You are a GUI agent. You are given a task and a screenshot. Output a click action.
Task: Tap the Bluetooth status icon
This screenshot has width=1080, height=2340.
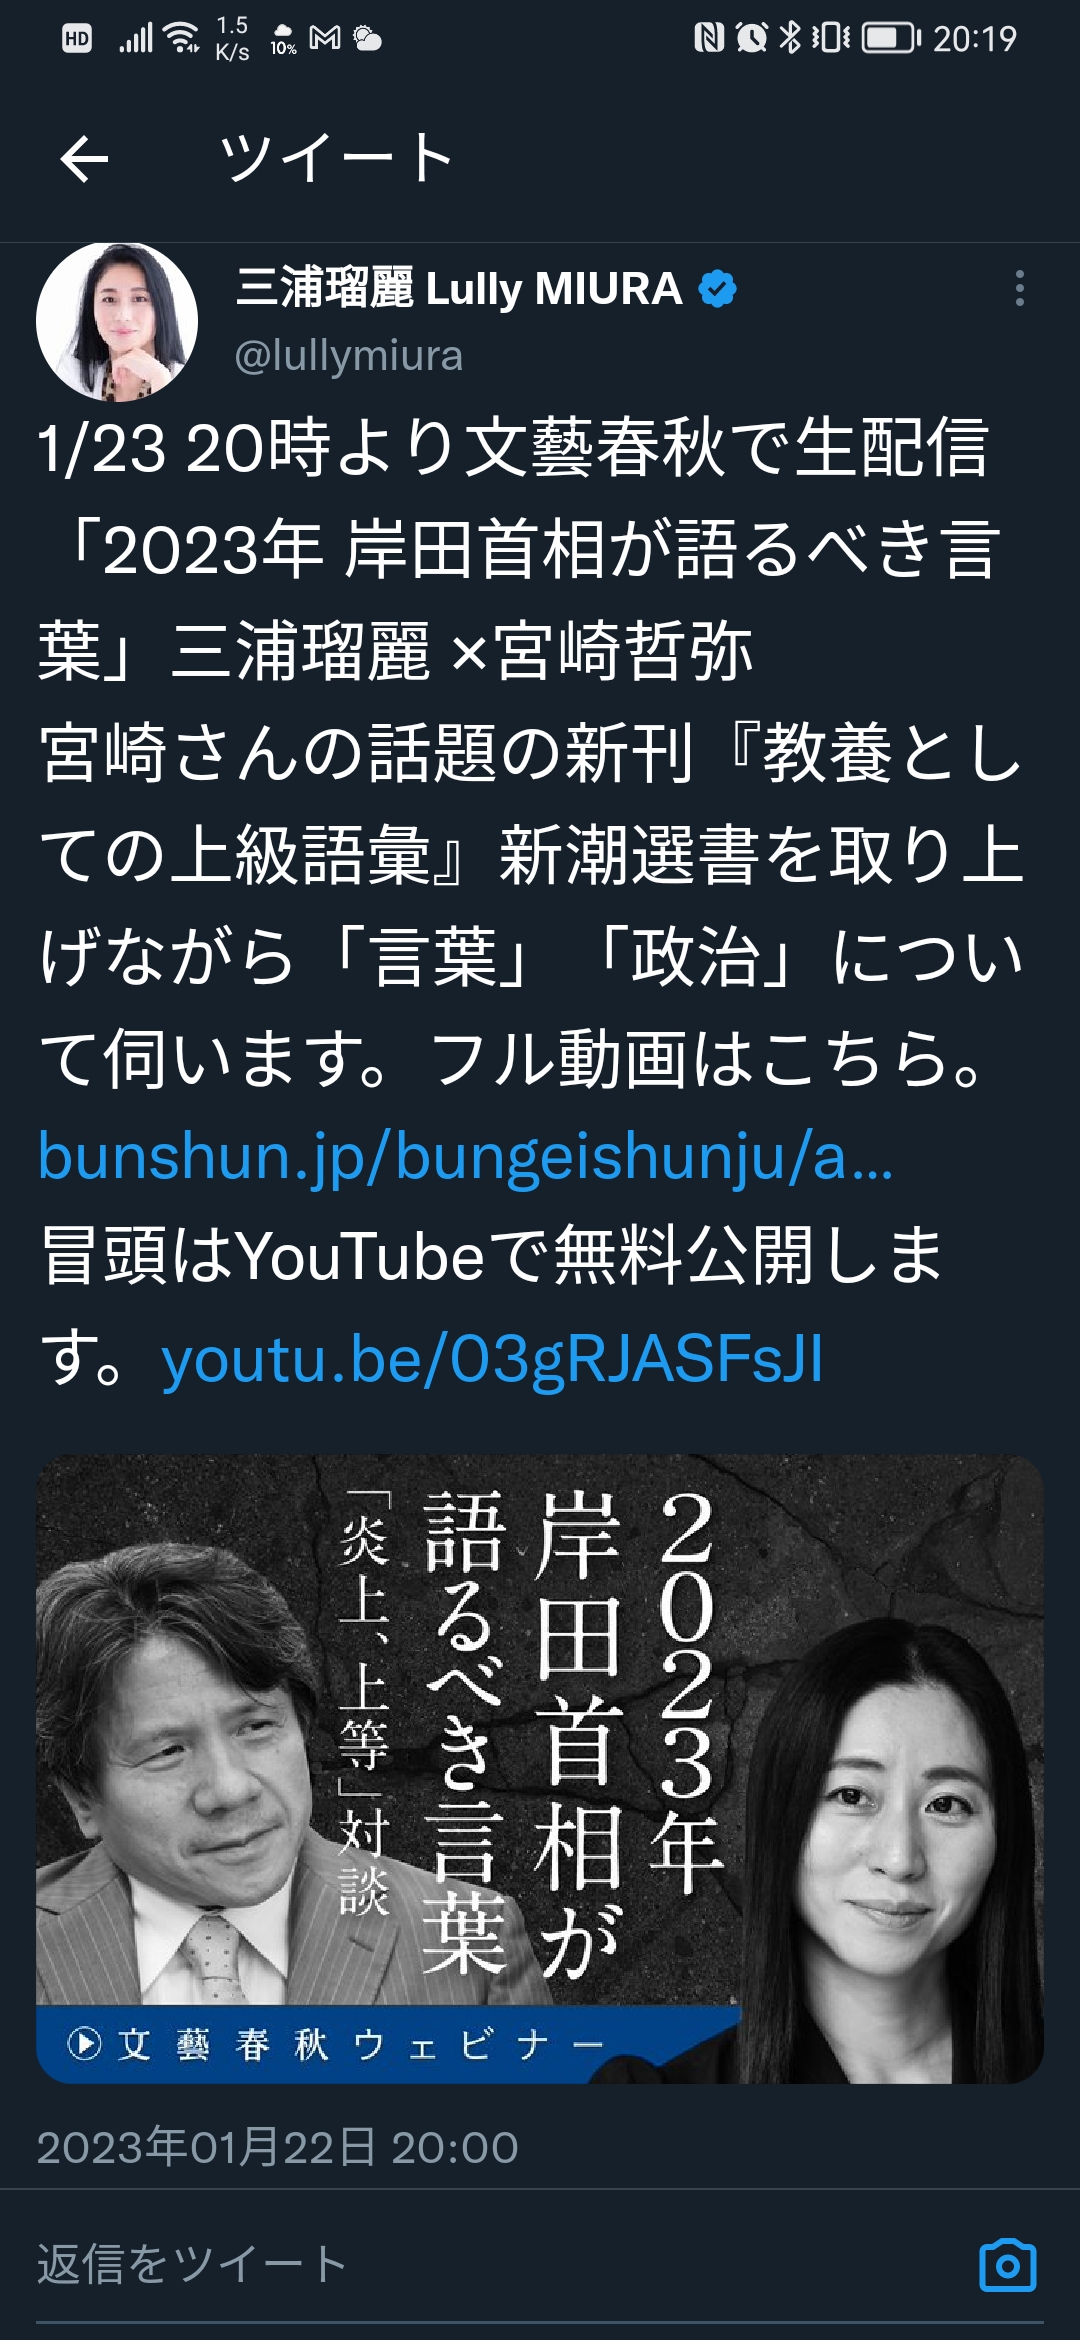tap(790, 38)
